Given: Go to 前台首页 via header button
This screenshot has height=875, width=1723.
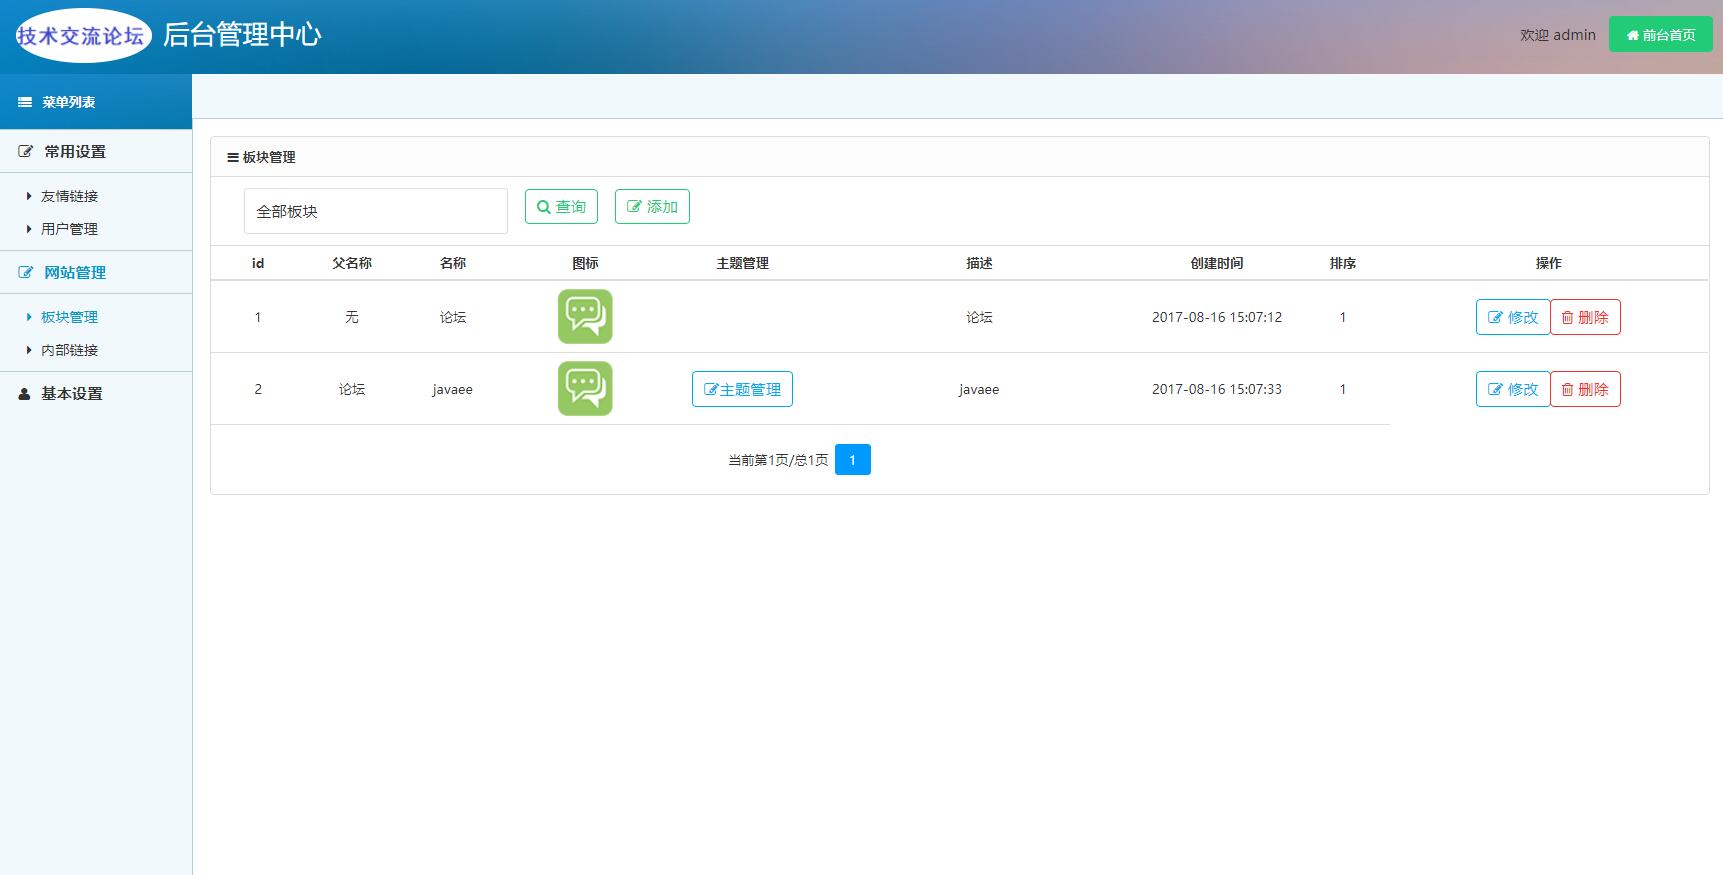Looking at the screenshot, I should coord(1660,35).
